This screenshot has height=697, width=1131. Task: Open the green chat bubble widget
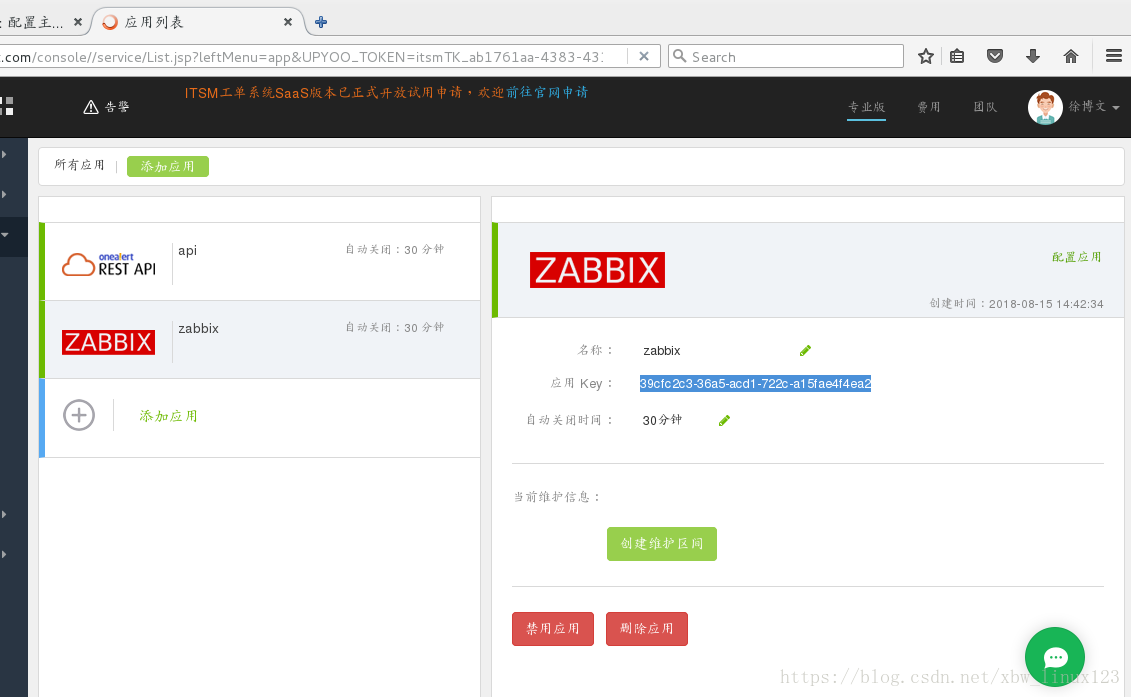click(1055, 657)
